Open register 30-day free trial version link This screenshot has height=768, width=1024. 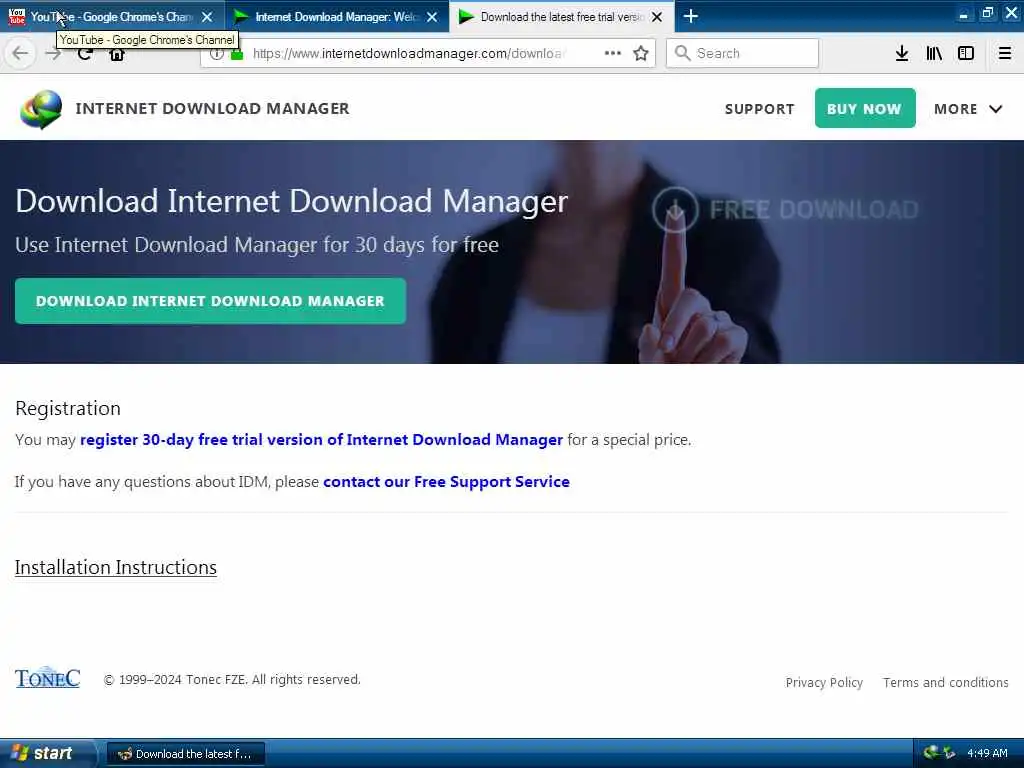pyautogui.click(x=321, y=440)
